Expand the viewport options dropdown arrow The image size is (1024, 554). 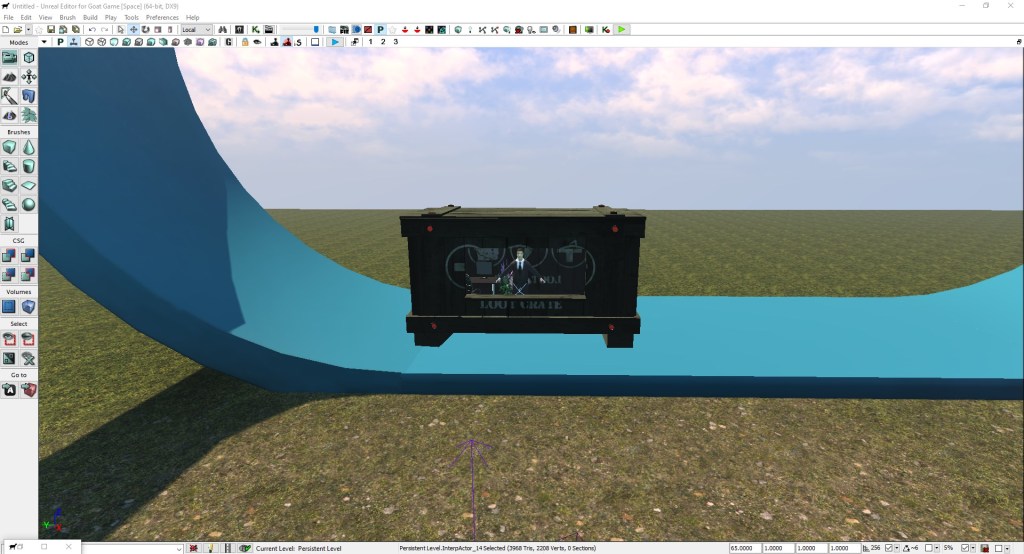pos(46,42)
